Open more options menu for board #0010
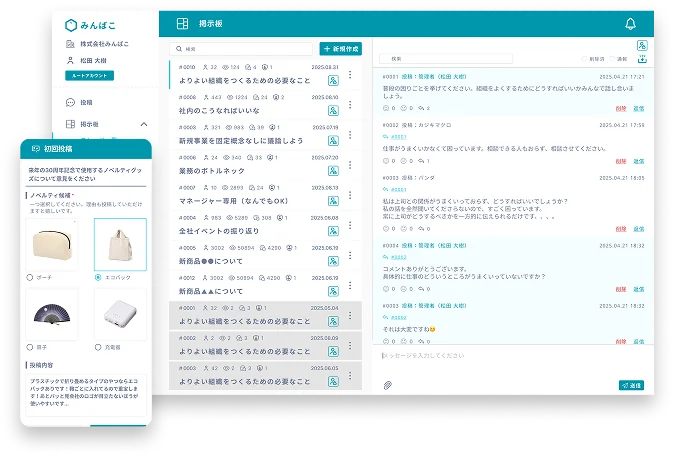Screen dimensions: 674x457 pyautogui.click(x=350, y=75)
